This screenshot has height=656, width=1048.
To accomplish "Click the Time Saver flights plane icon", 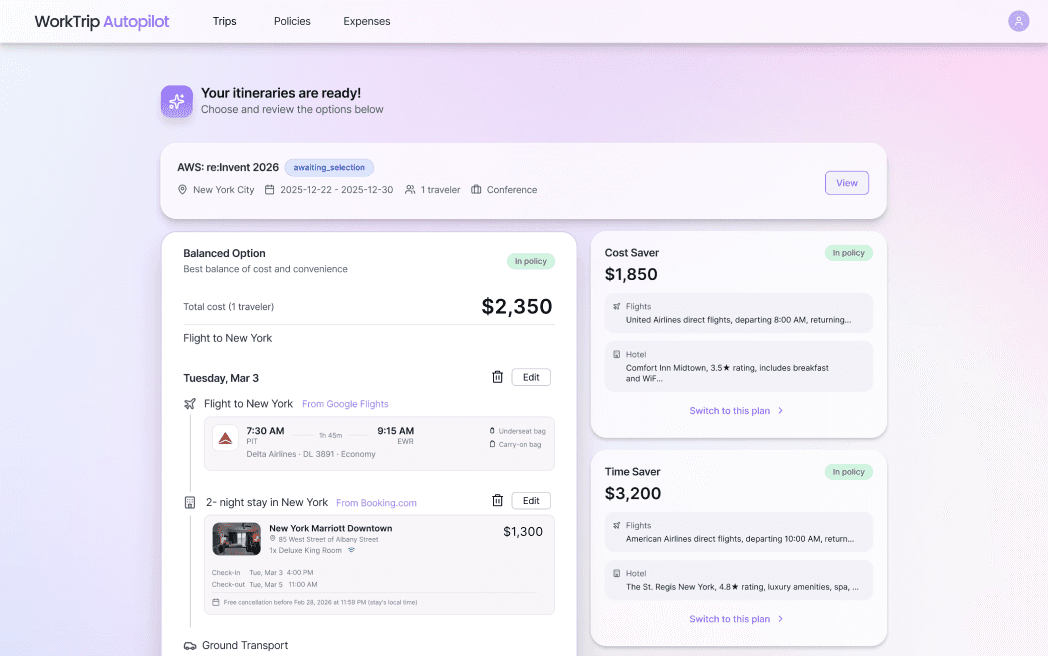I will pyautogui.click(x=616, y=526).
